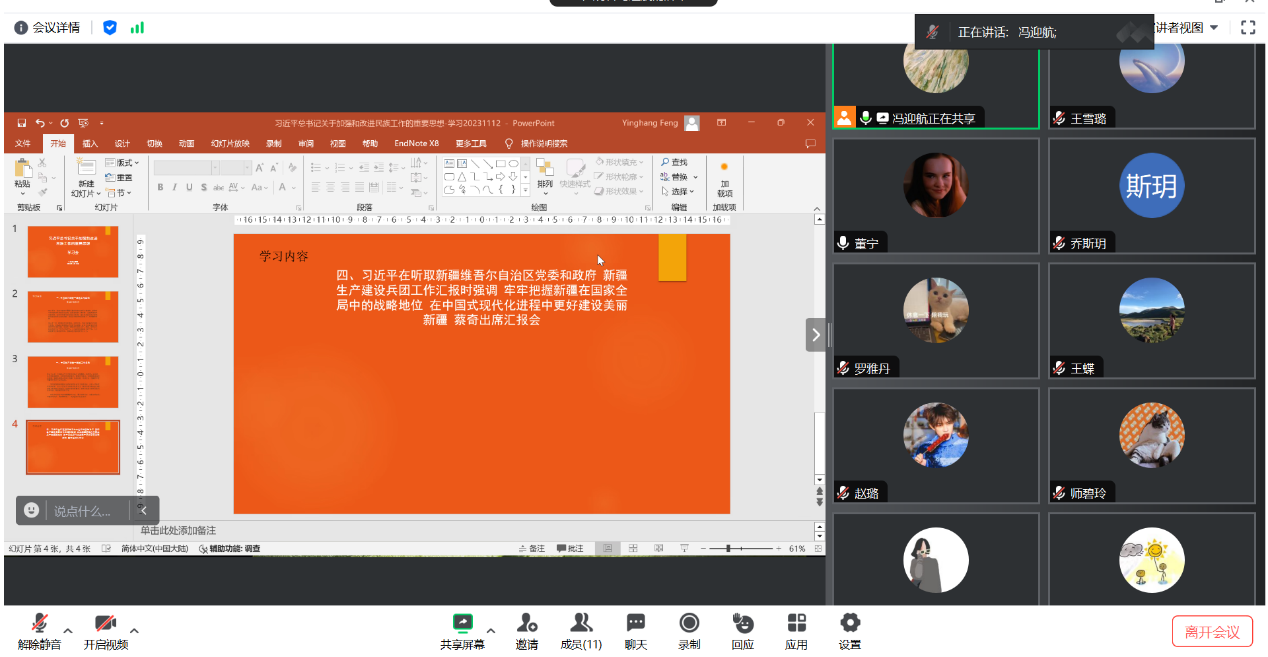The width and height of the screenshot is (1268, 657).
Task: Click the share screen (共享屏幕) icon
Action: pos(462,631)
